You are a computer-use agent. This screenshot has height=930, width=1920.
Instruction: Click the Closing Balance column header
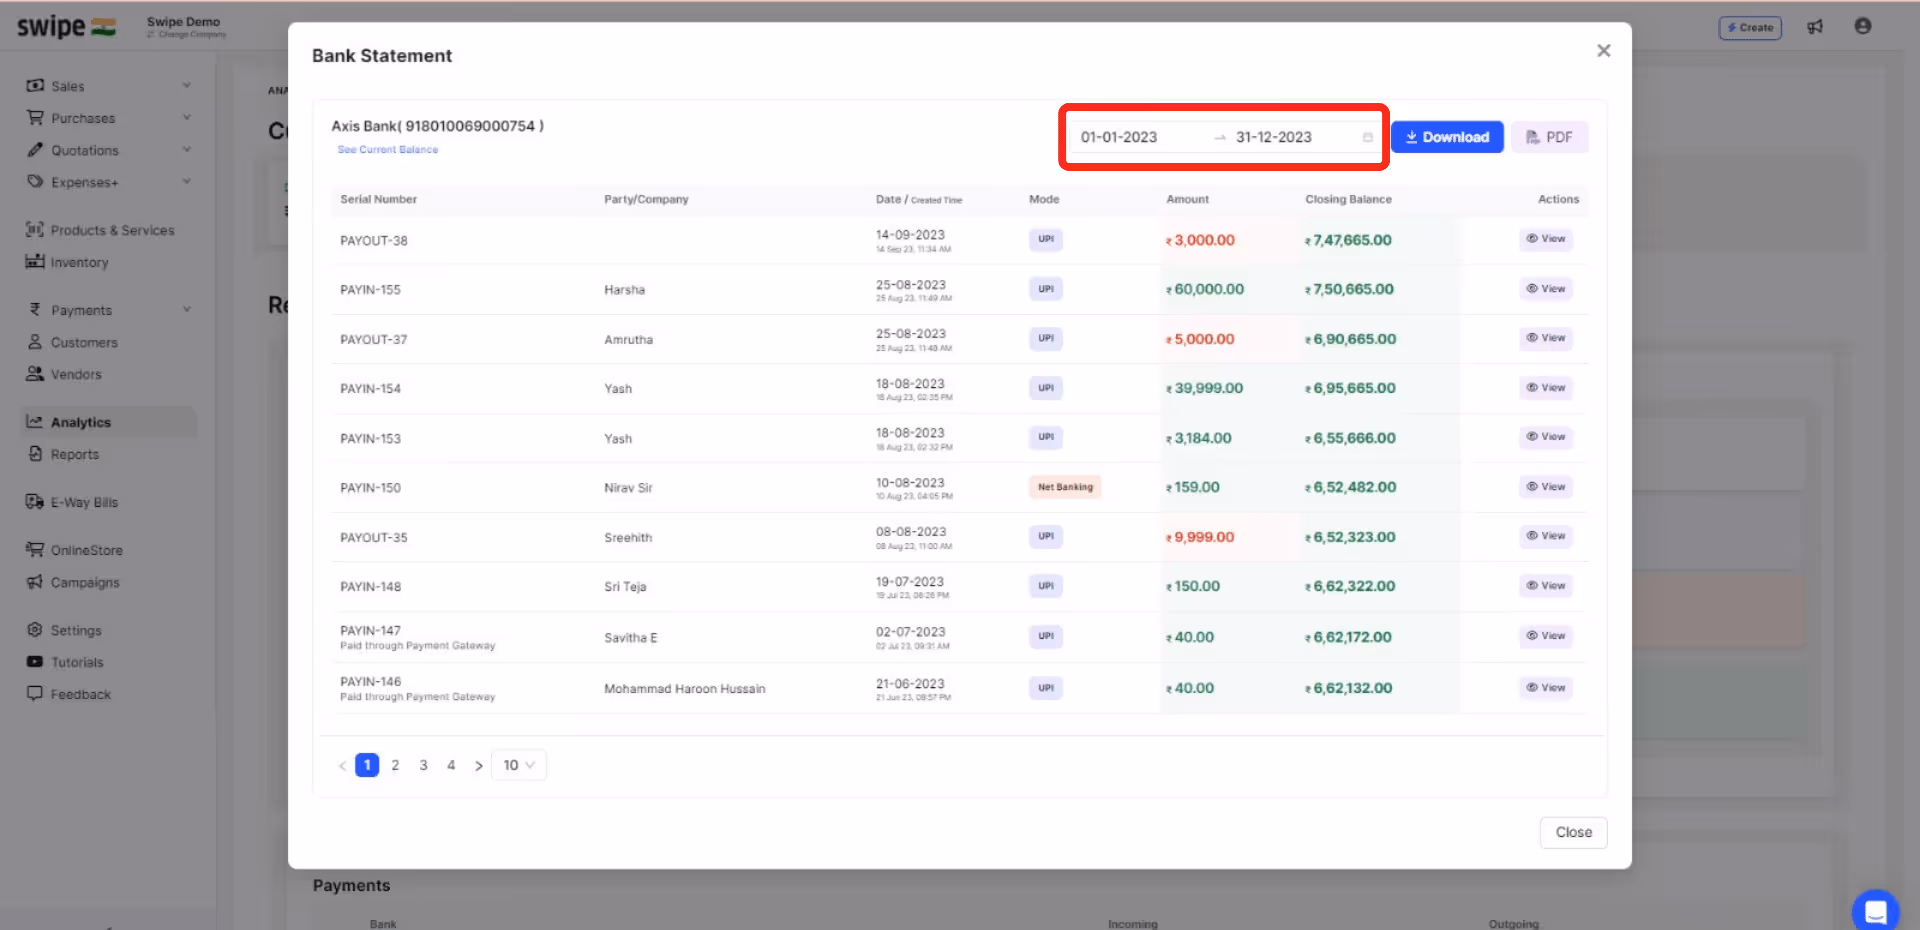[1348, 199]
